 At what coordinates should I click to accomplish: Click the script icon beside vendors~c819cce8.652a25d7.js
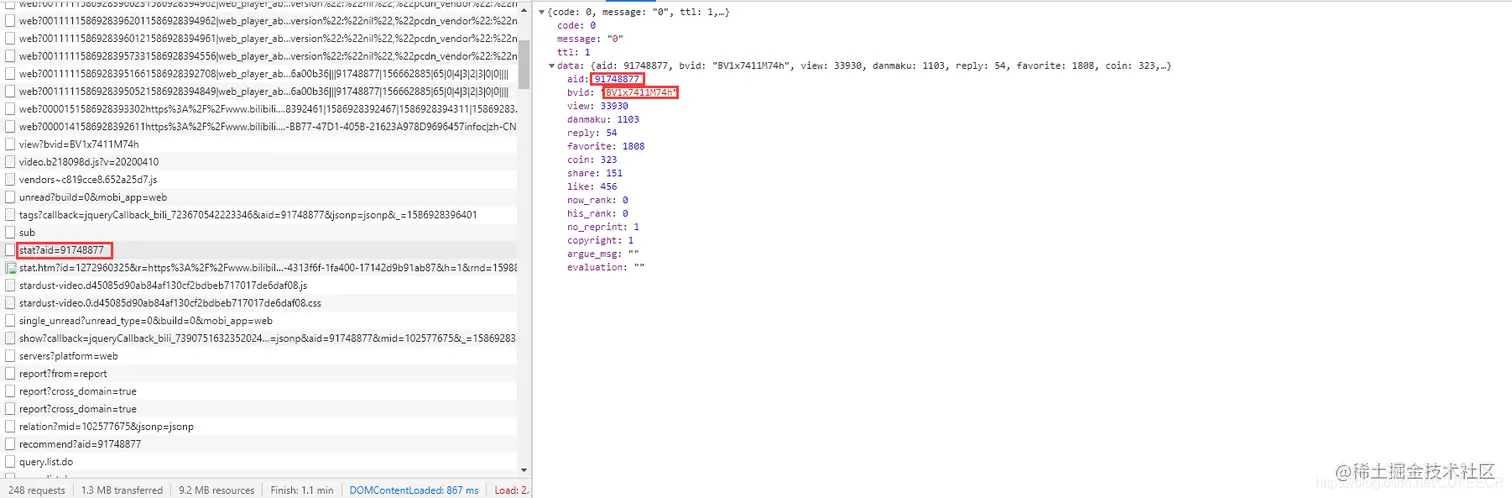[x=10, y=179]
